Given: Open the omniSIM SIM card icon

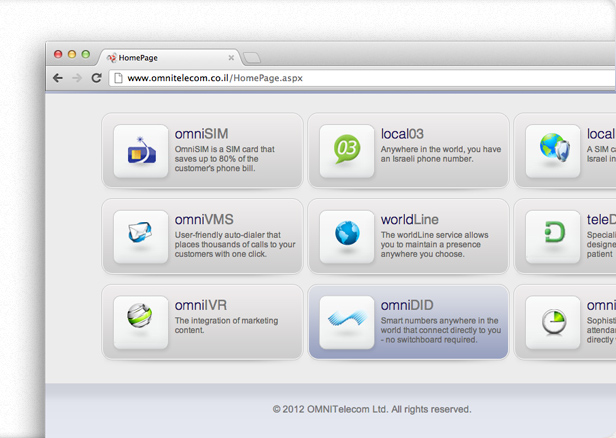Looking at the screenshot, I should [x=141, y=151].
